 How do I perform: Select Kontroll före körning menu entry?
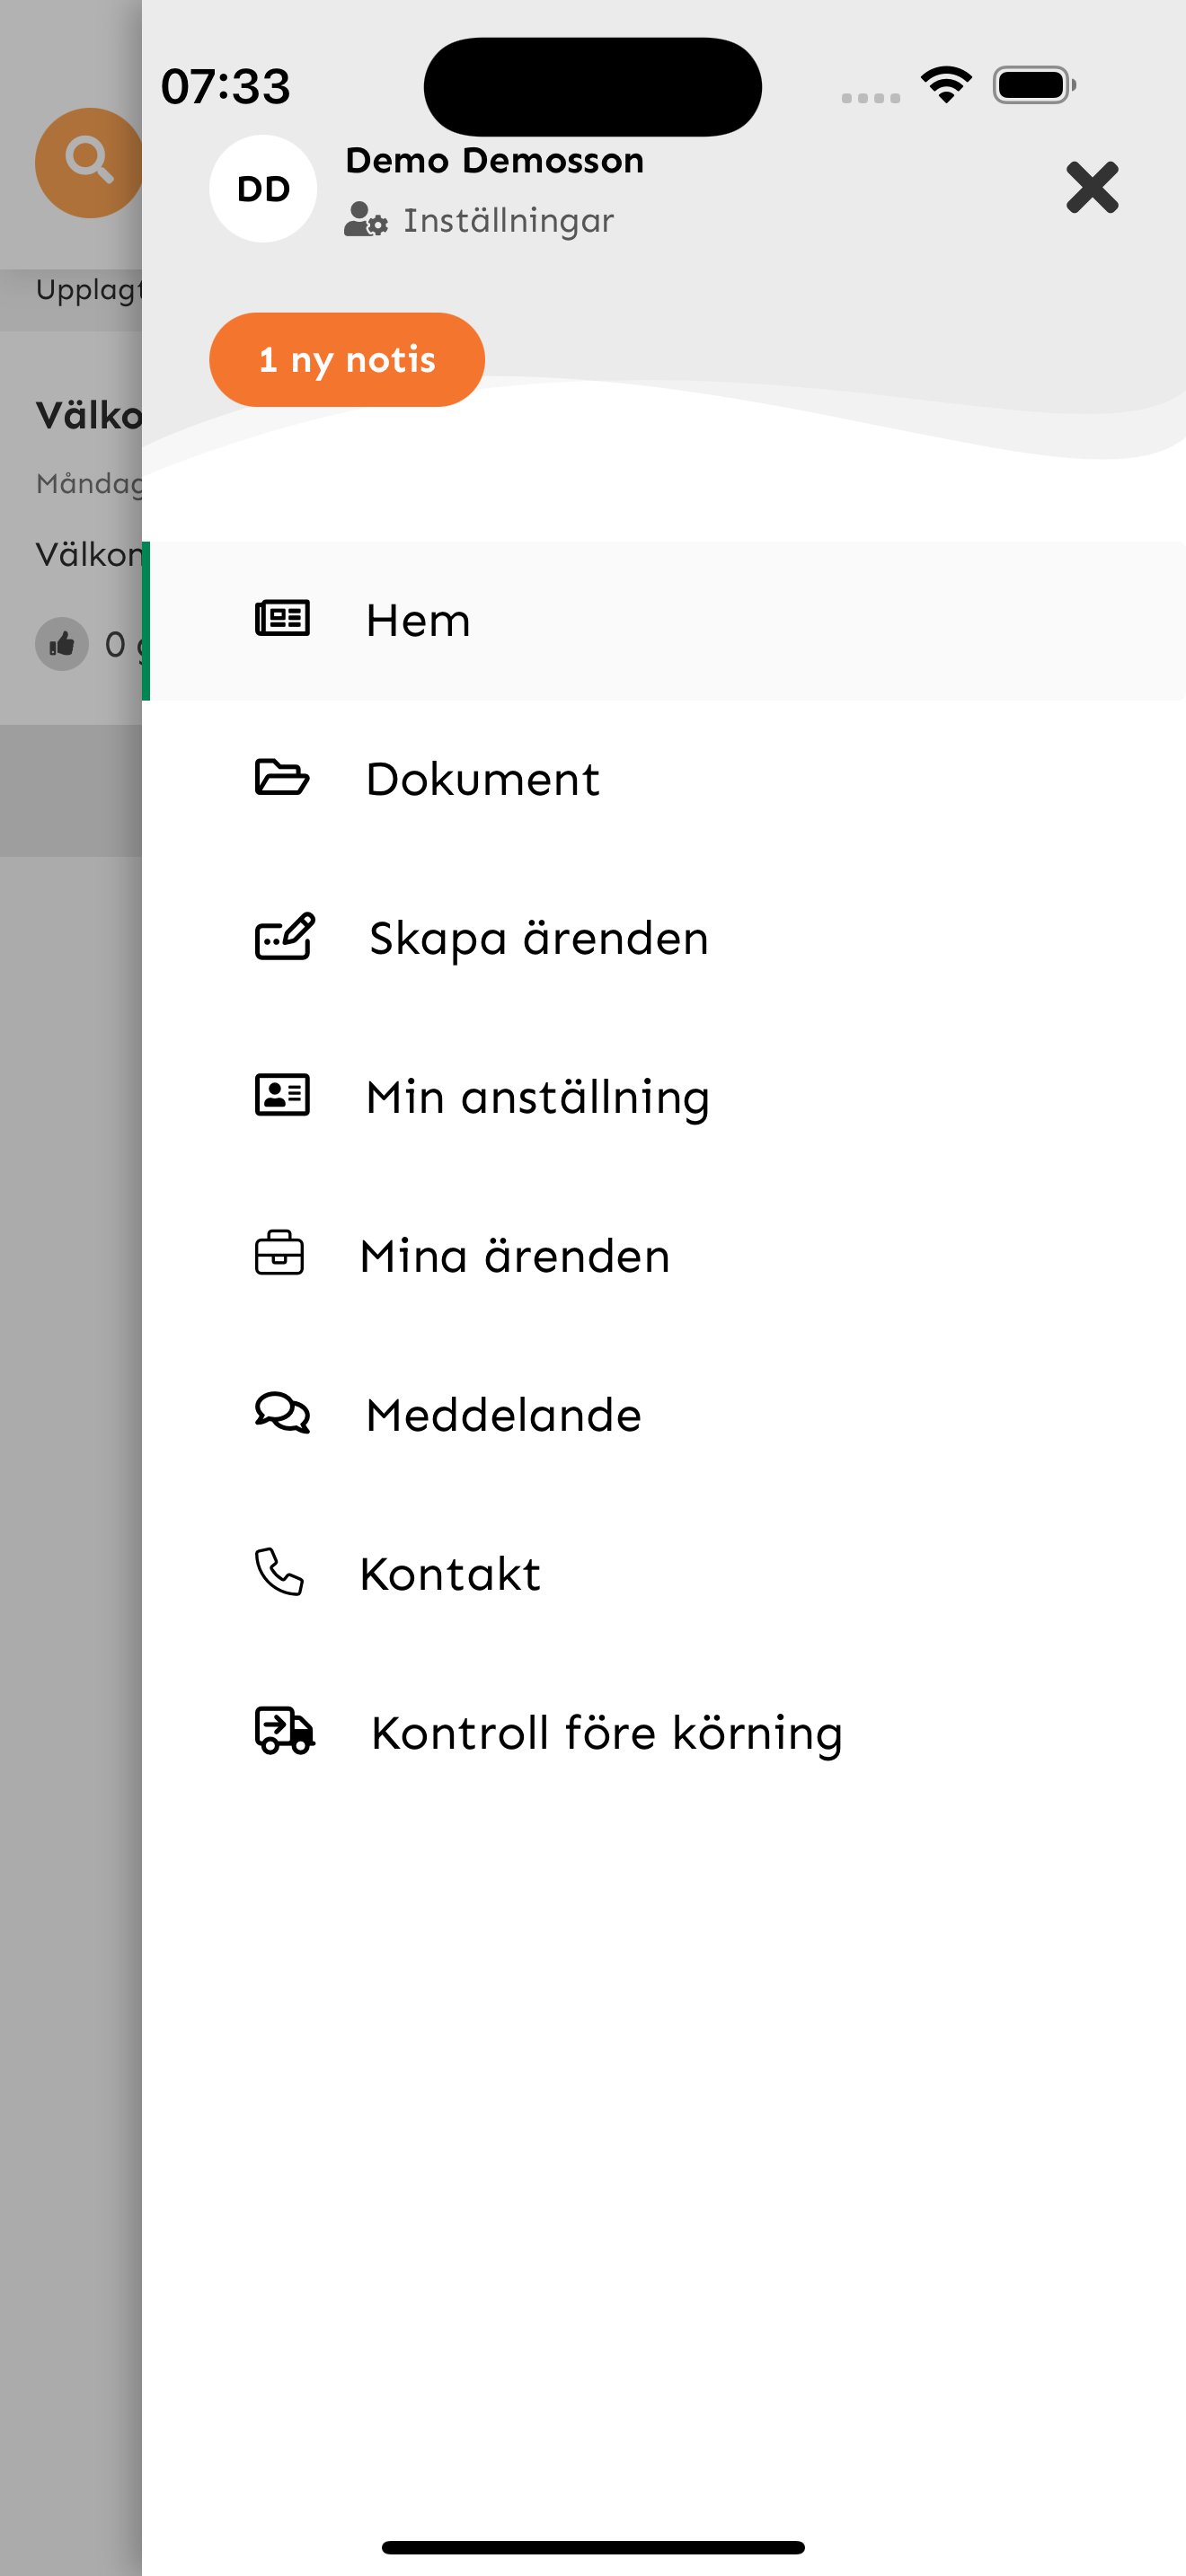click(x=606, y=1734)
